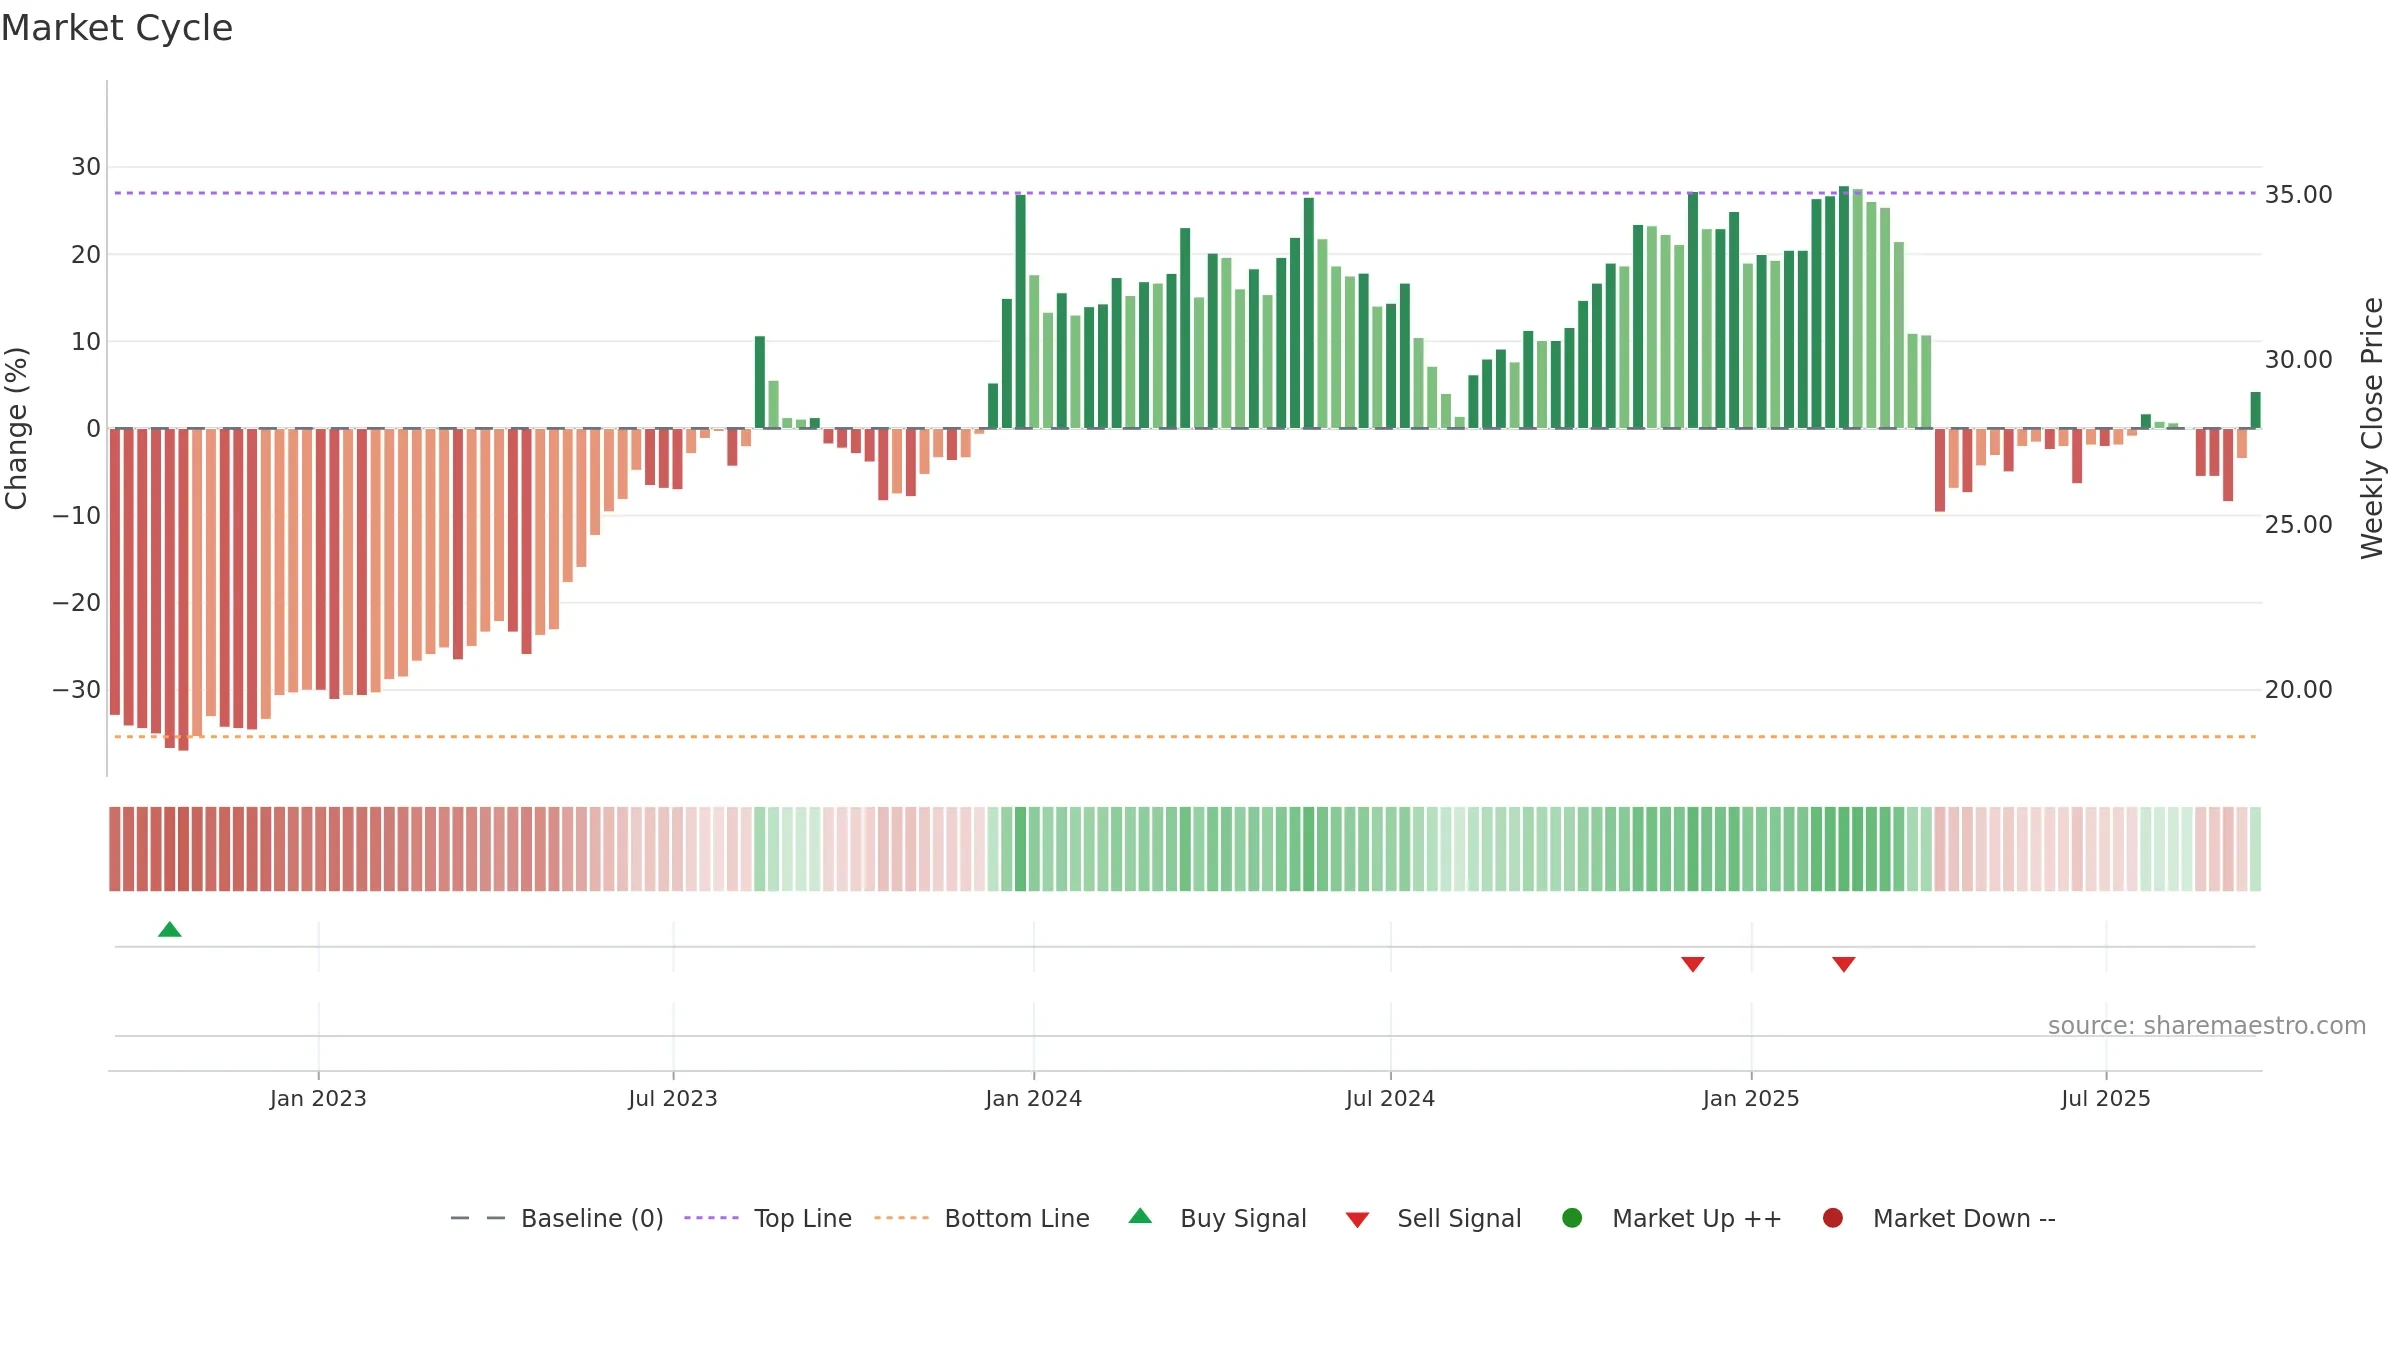Click the dark green heatmap cell near Jan 2024

[1020, 849]
